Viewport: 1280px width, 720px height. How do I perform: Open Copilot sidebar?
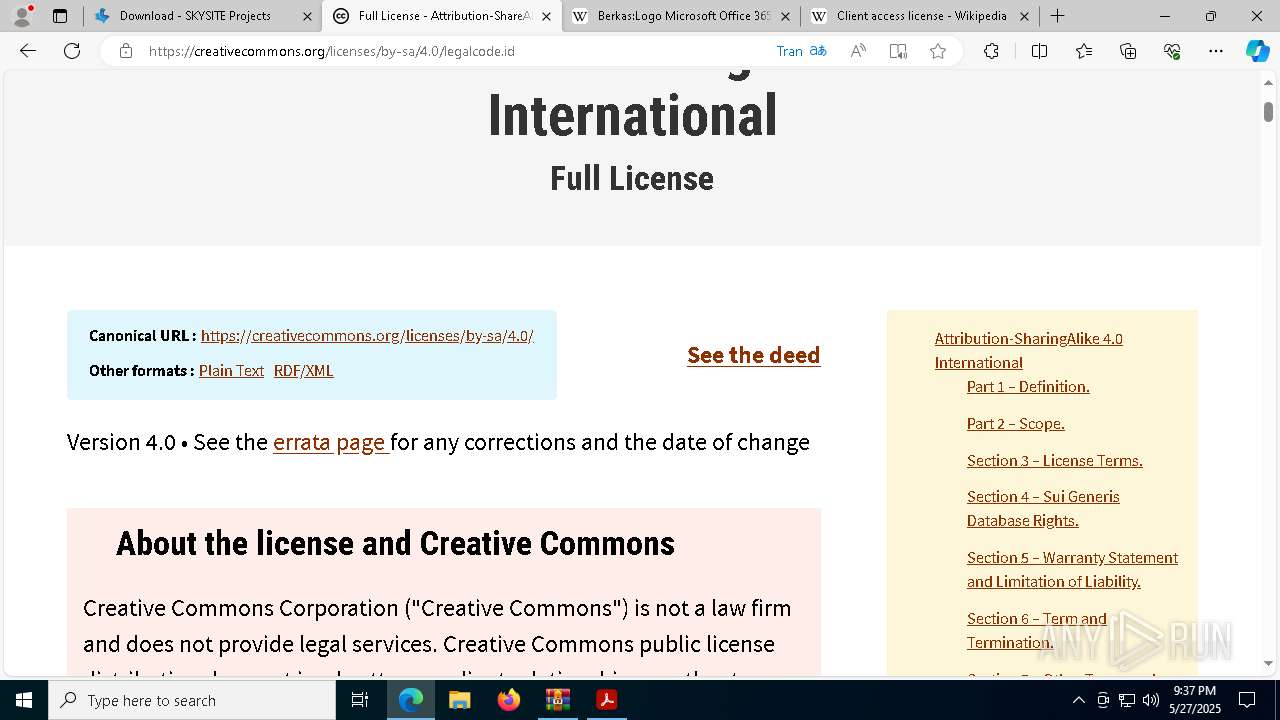pyautogui.click(x=1257, y=51)
